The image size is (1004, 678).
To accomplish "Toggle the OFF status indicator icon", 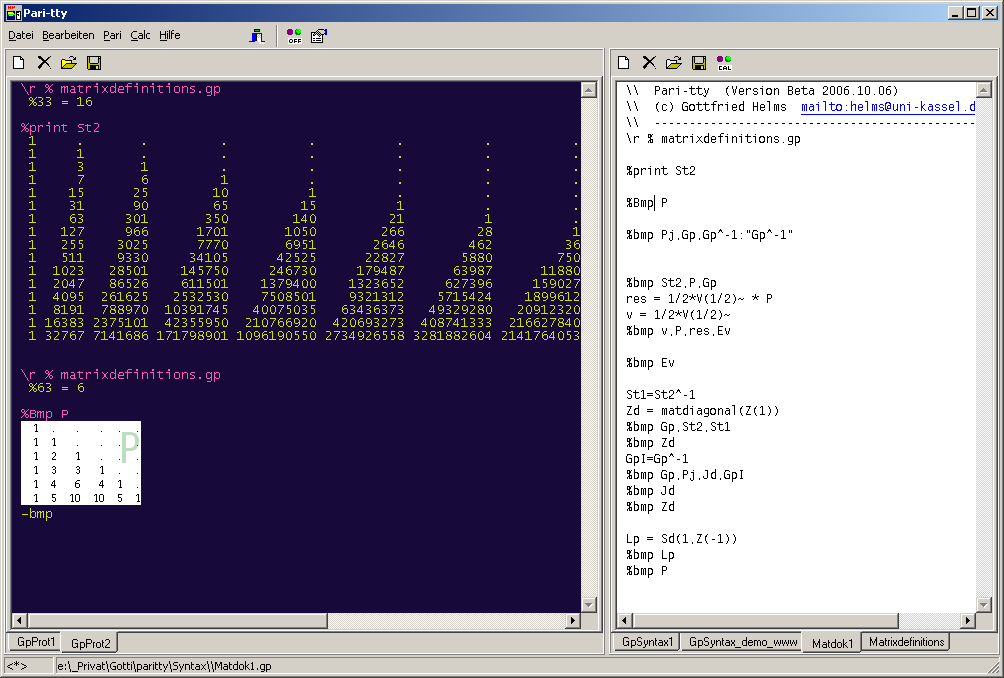I will [x=294, y=35].
